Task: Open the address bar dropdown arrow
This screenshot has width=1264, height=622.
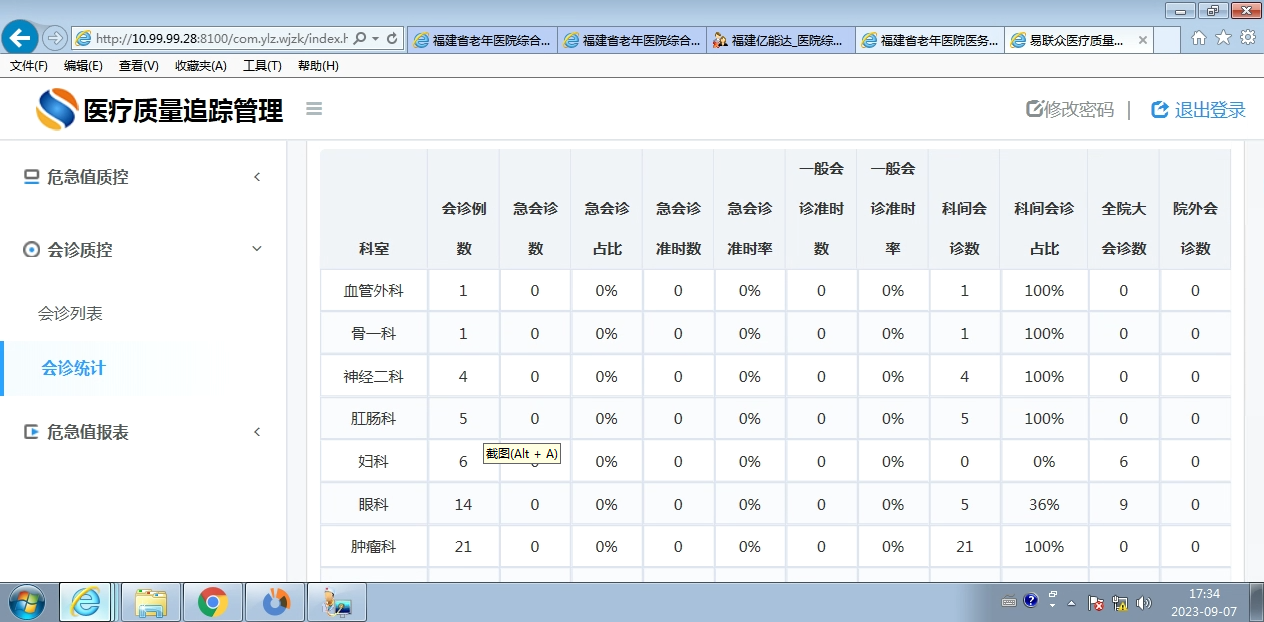Action: (375, 39)
